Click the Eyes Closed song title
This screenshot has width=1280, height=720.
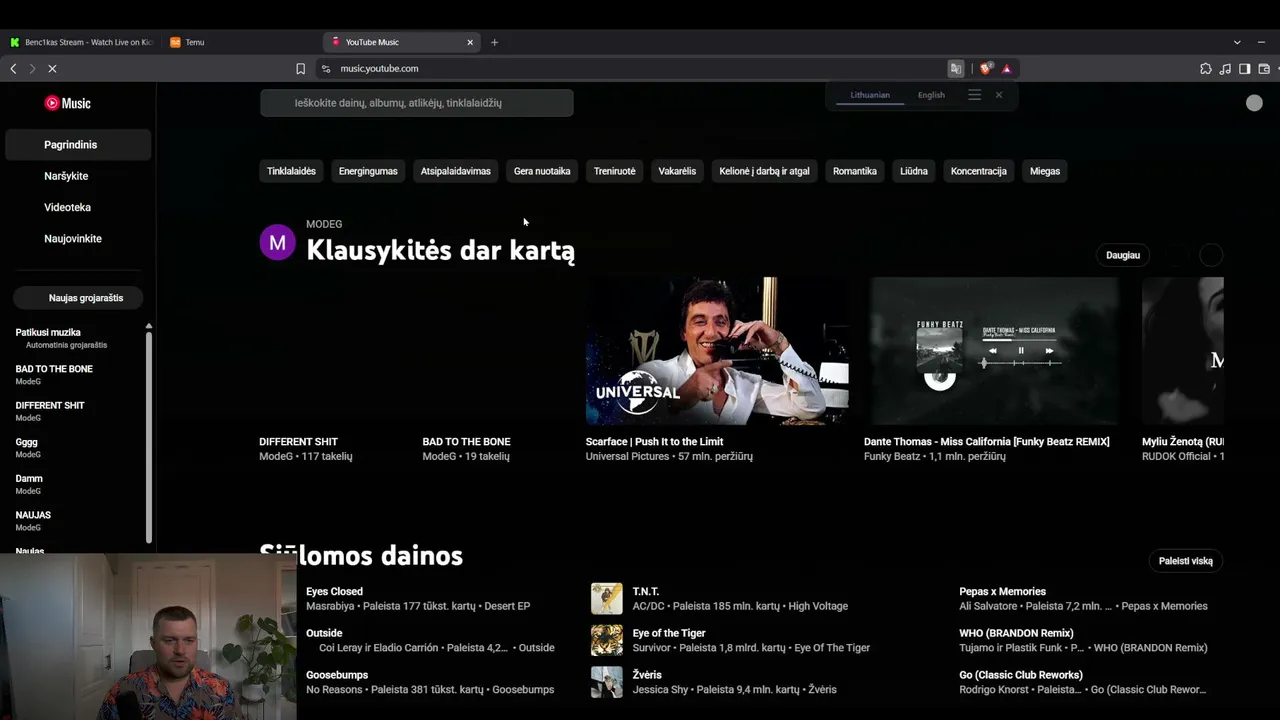[334, 592]
